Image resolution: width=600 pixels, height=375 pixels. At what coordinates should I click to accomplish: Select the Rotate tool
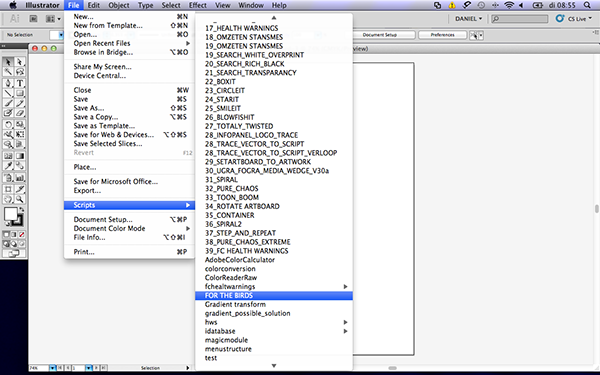(8, 124)
